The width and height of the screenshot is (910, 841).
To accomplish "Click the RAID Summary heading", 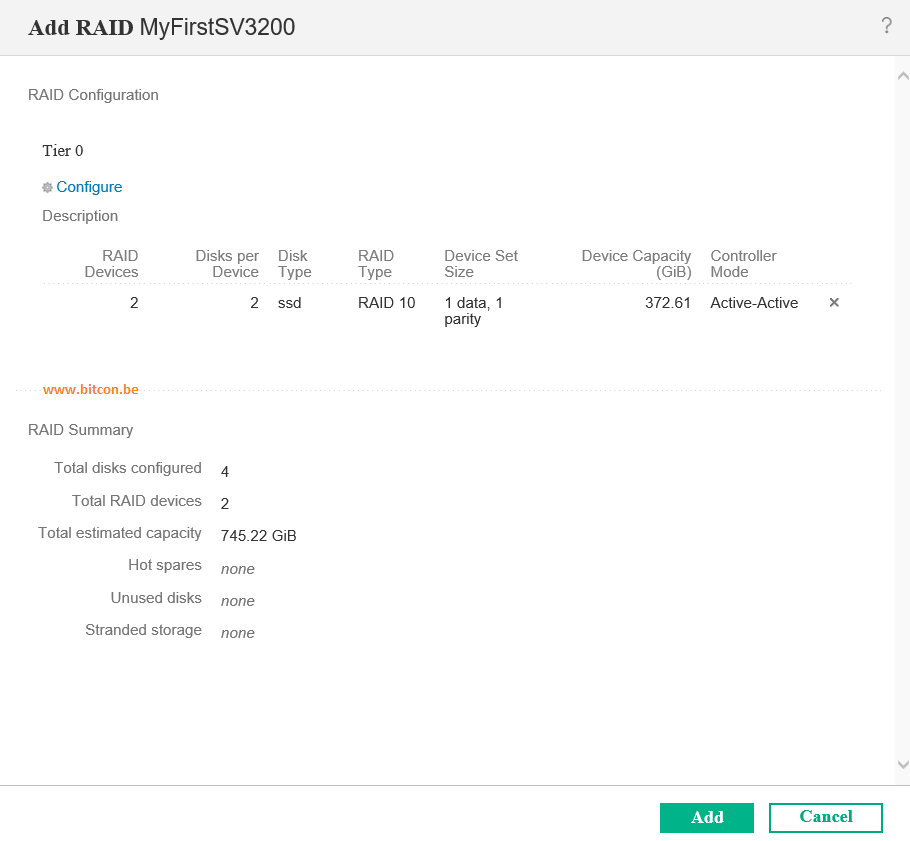I will [x=81, y=430].
